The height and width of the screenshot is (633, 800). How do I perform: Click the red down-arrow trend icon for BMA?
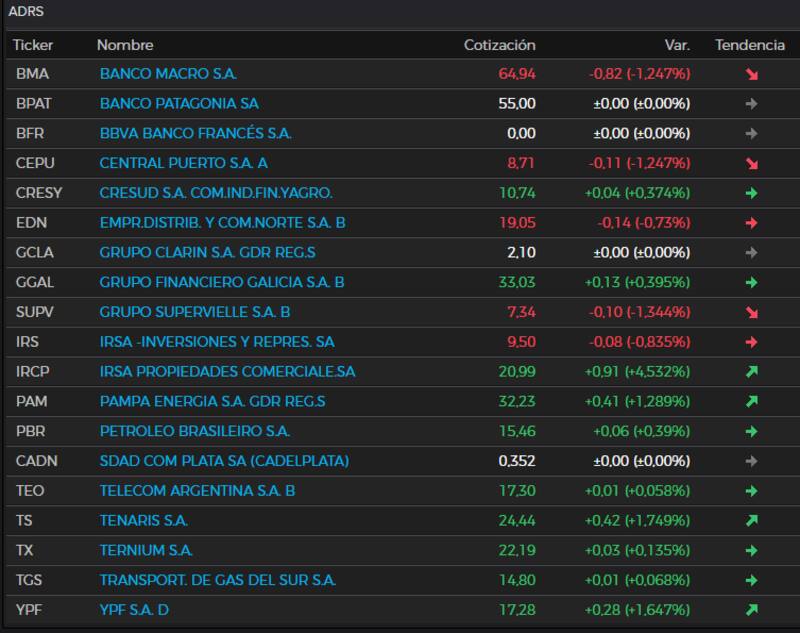tap(751, 74)
